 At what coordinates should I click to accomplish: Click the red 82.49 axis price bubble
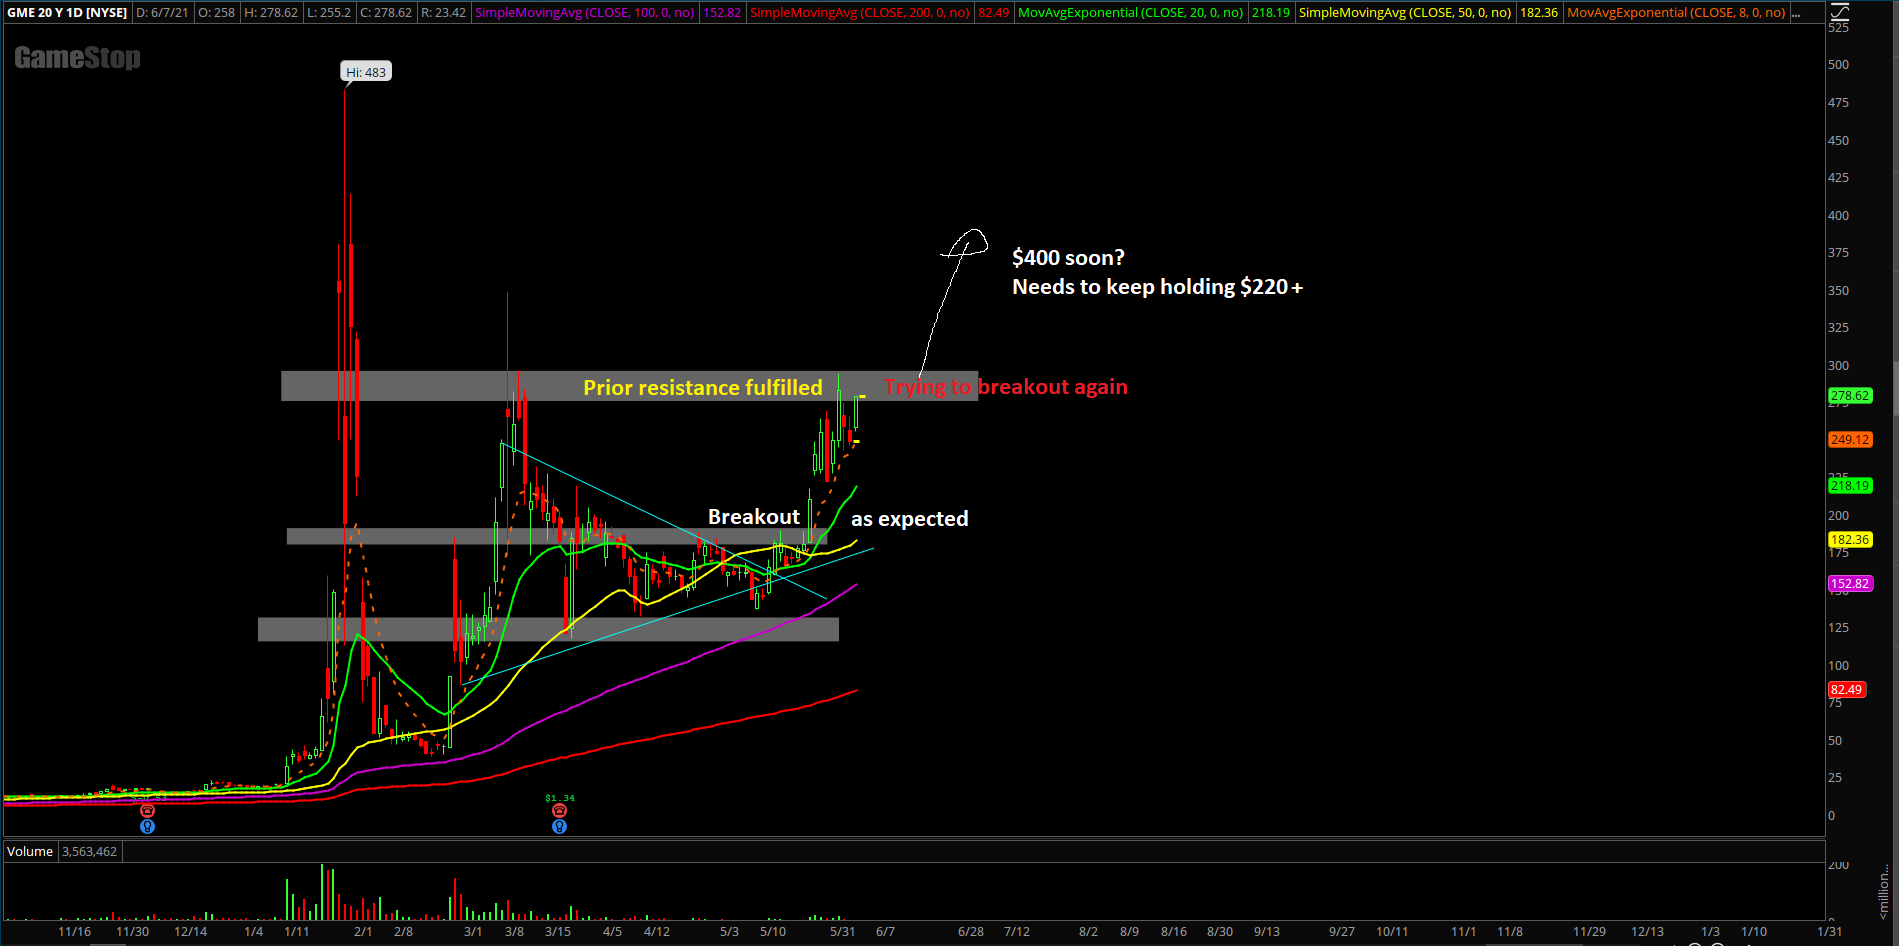[x=1847, y=690]
